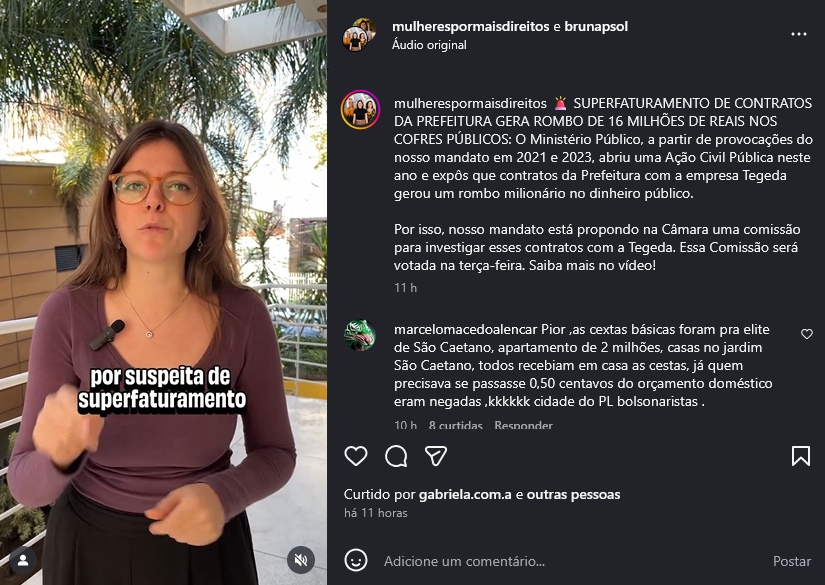Submit comment with the Postar button
The image size is (825, 585).
[x=792, y=561]
